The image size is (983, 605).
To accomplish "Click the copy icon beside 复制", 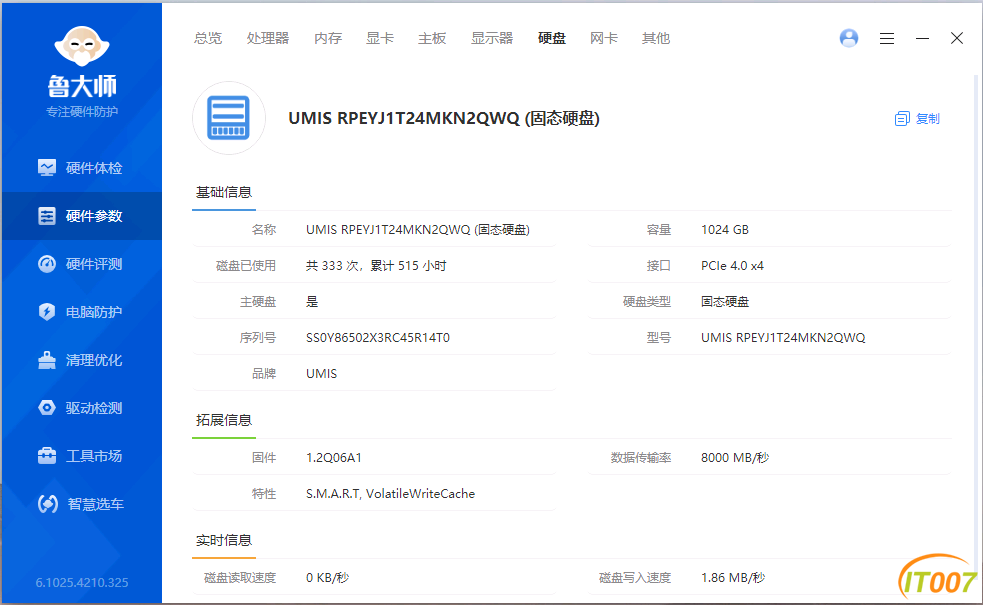I will [x=902, y=118].
